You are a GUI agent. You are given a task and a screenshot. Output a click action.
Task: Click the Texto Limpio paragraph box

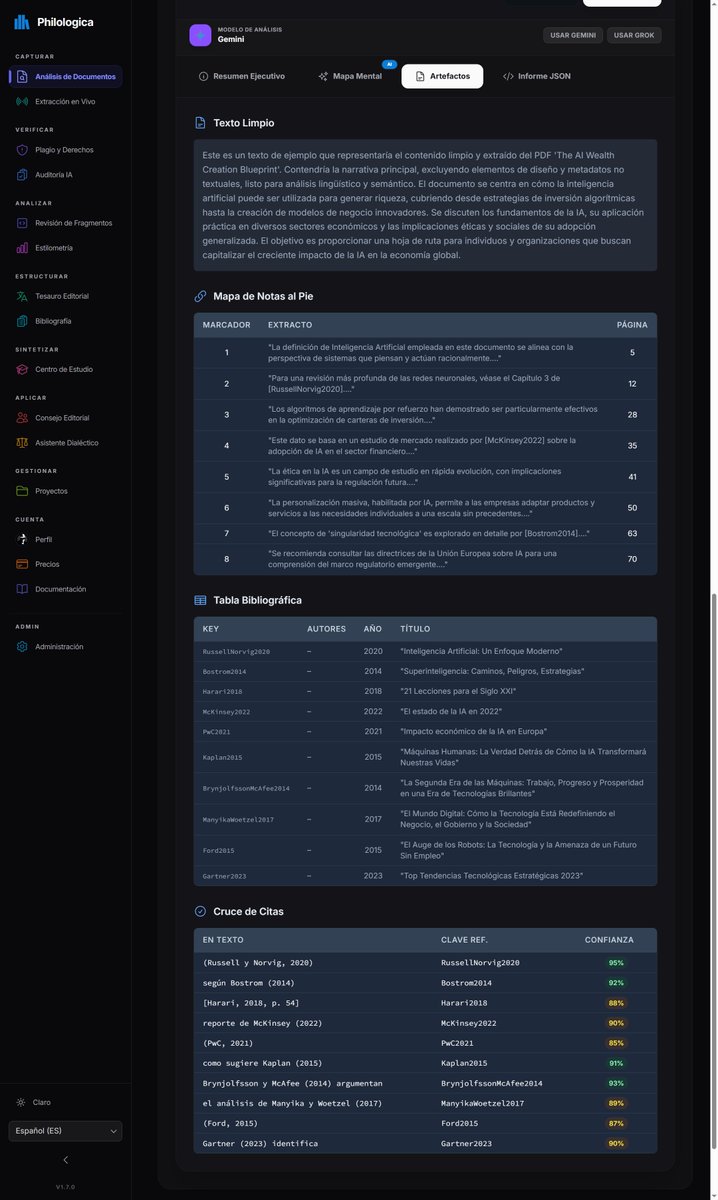click(x=425, y=205)
